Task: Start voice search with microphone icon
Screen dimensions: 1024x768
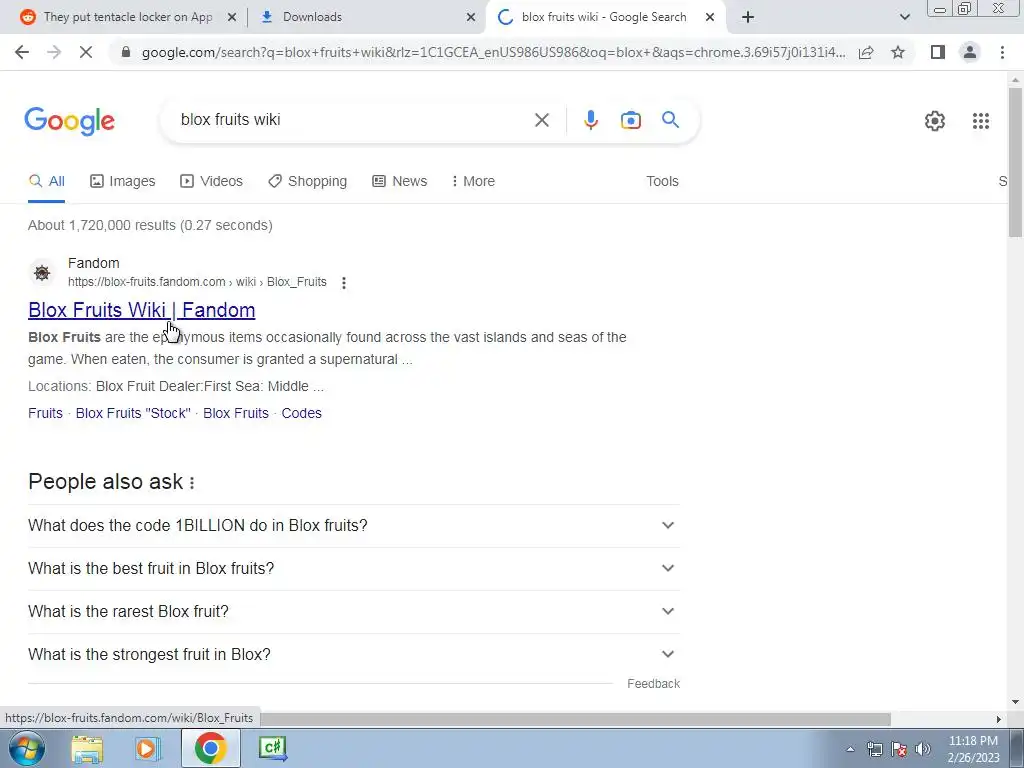Action: pyautogui.click(x=590, y=120)
